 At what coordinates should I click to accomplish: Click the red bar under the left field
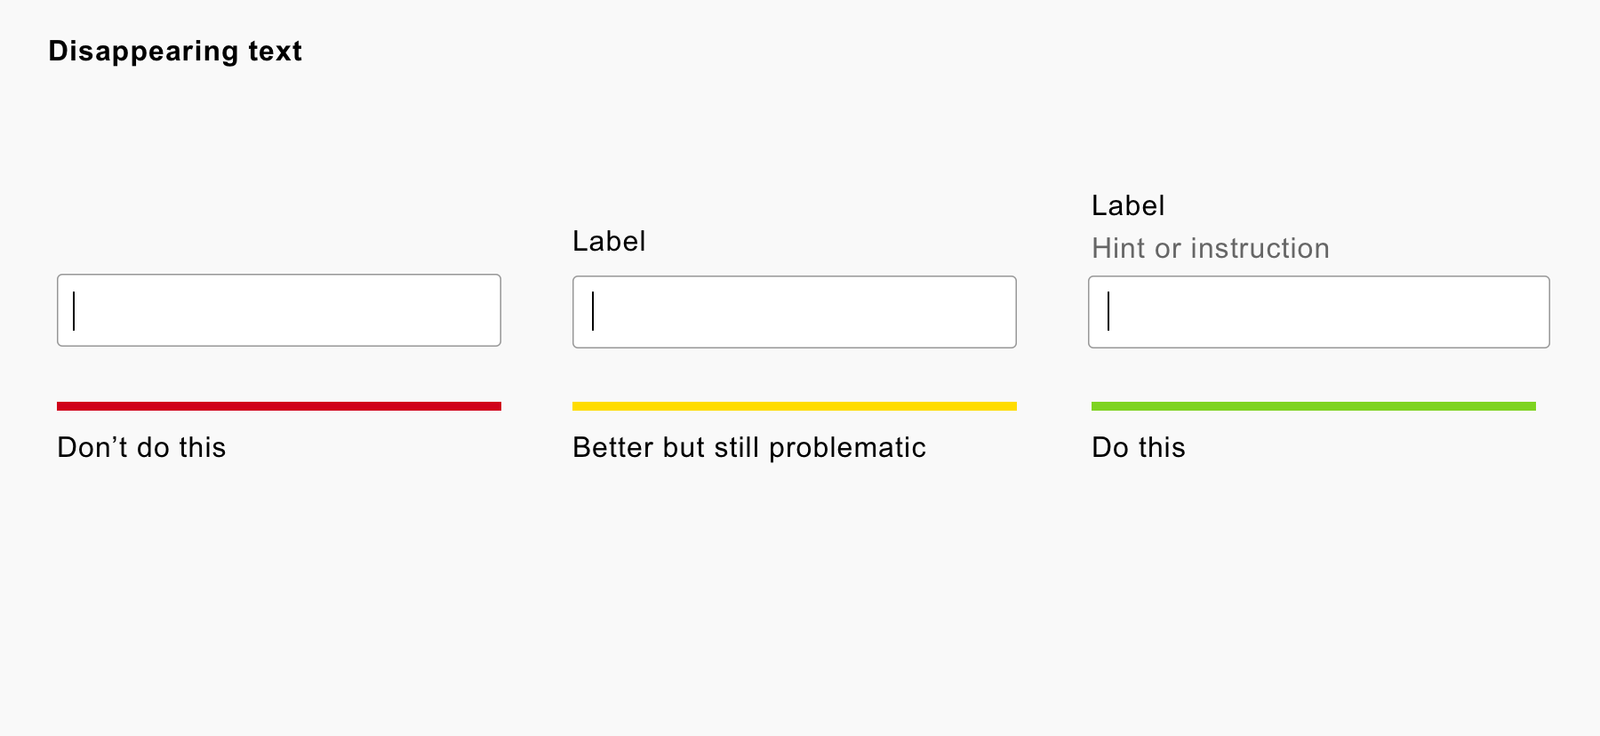[x=279, y=406]
